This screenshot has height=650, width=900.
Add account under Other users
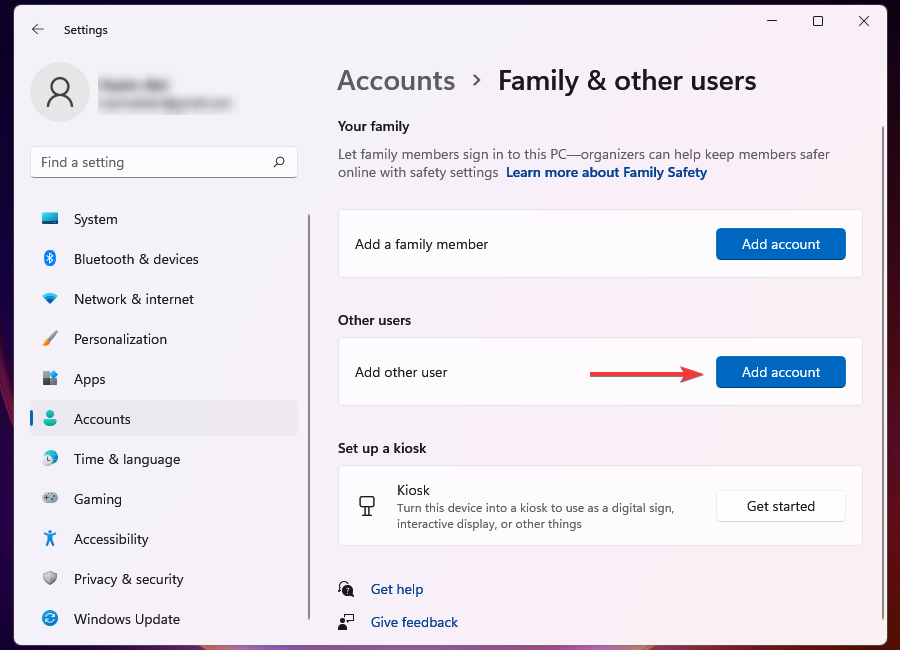(x=780, y=372)
